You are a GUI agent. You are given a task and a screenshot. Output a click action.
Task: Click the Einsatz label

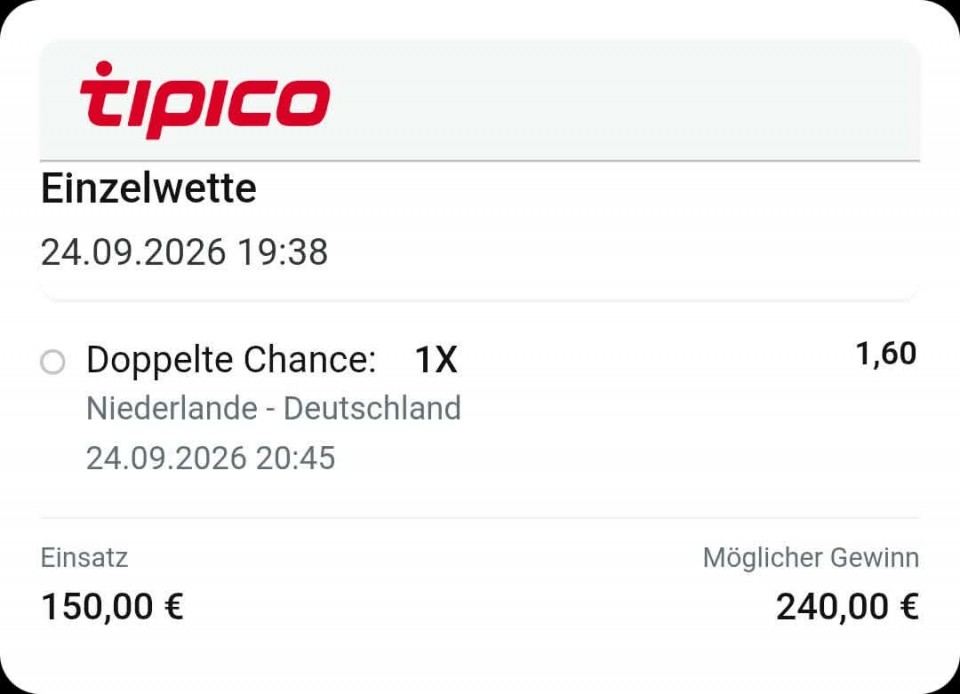(84, 558)
